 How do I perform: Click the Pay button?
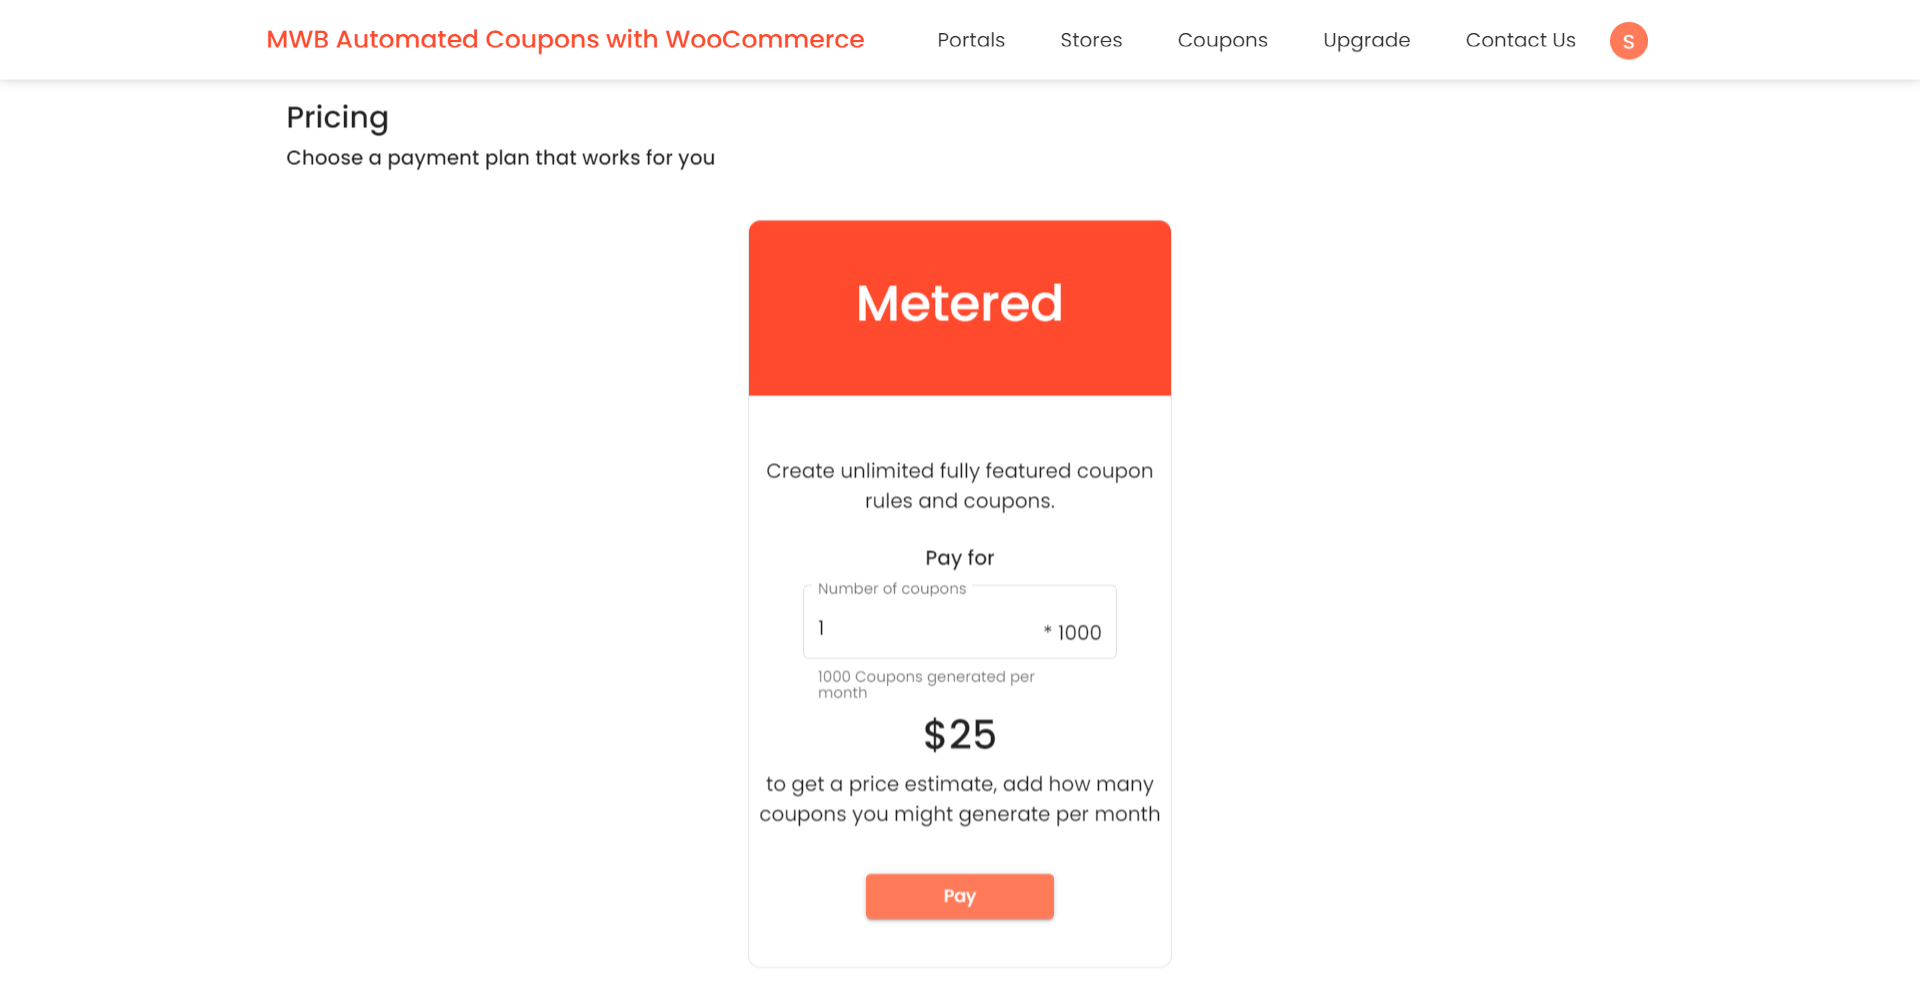coord(959,896)
